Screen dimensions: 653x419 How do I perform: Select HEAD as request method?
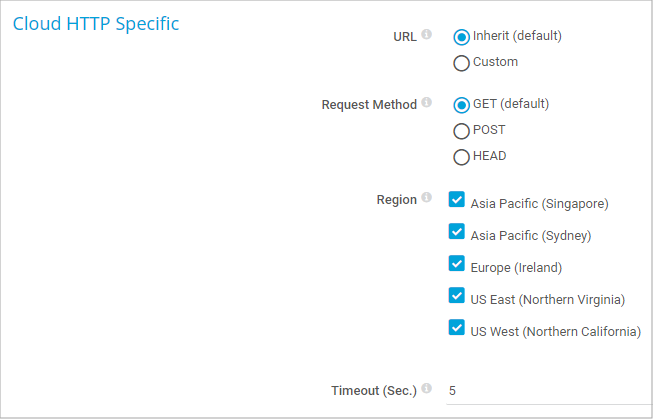[461, 156]
